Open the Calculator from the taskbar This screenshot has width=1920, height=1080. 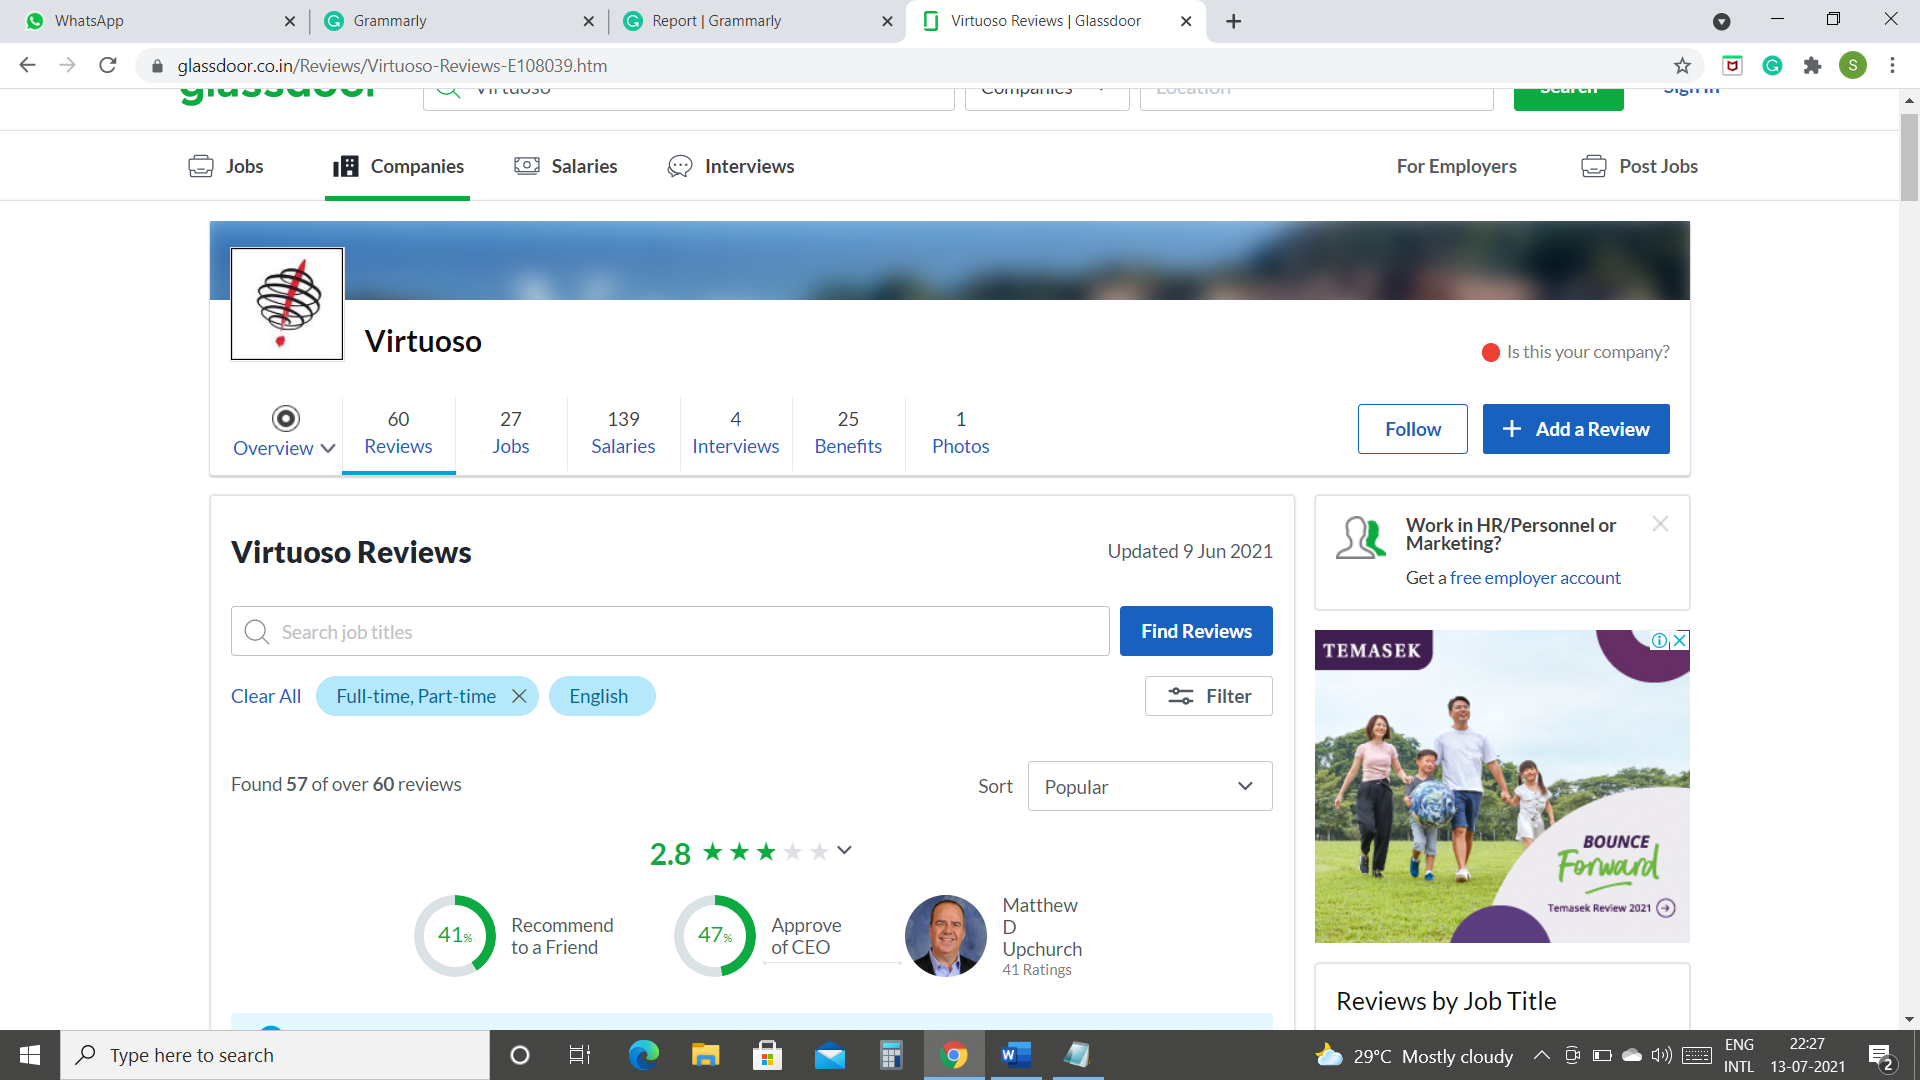(x=891, y=1055)
